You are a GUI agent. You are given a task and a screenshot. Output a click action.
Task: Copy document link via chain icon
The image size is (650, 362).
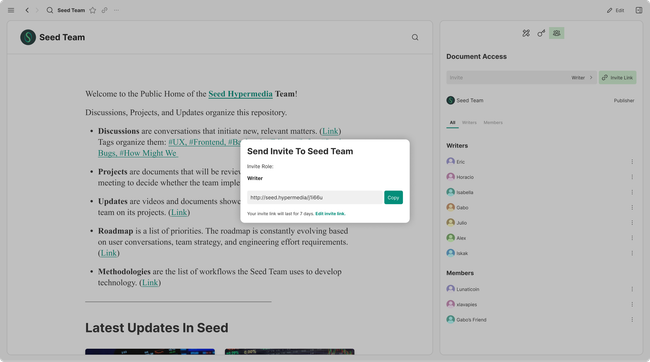coord(104,10)
